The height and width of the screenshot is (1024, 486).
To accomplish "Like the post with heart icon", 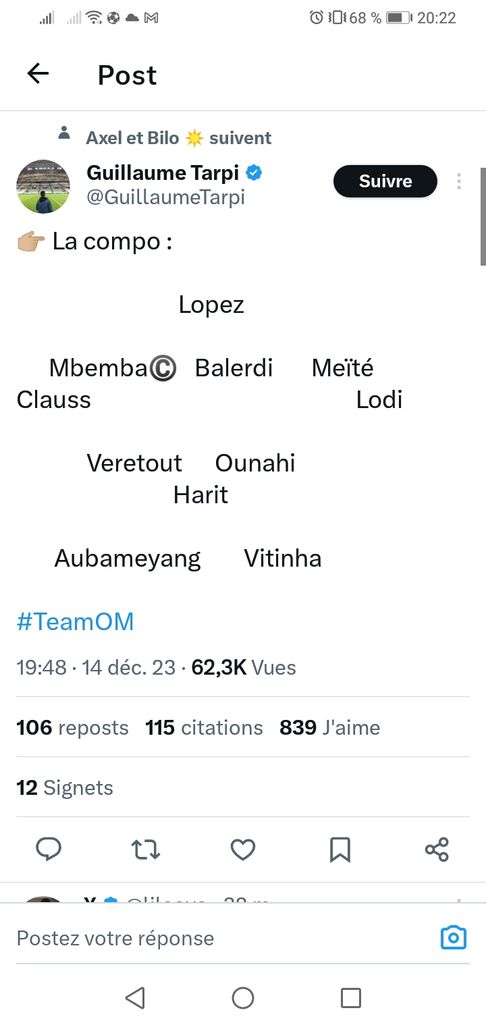I will click(243, 850).
